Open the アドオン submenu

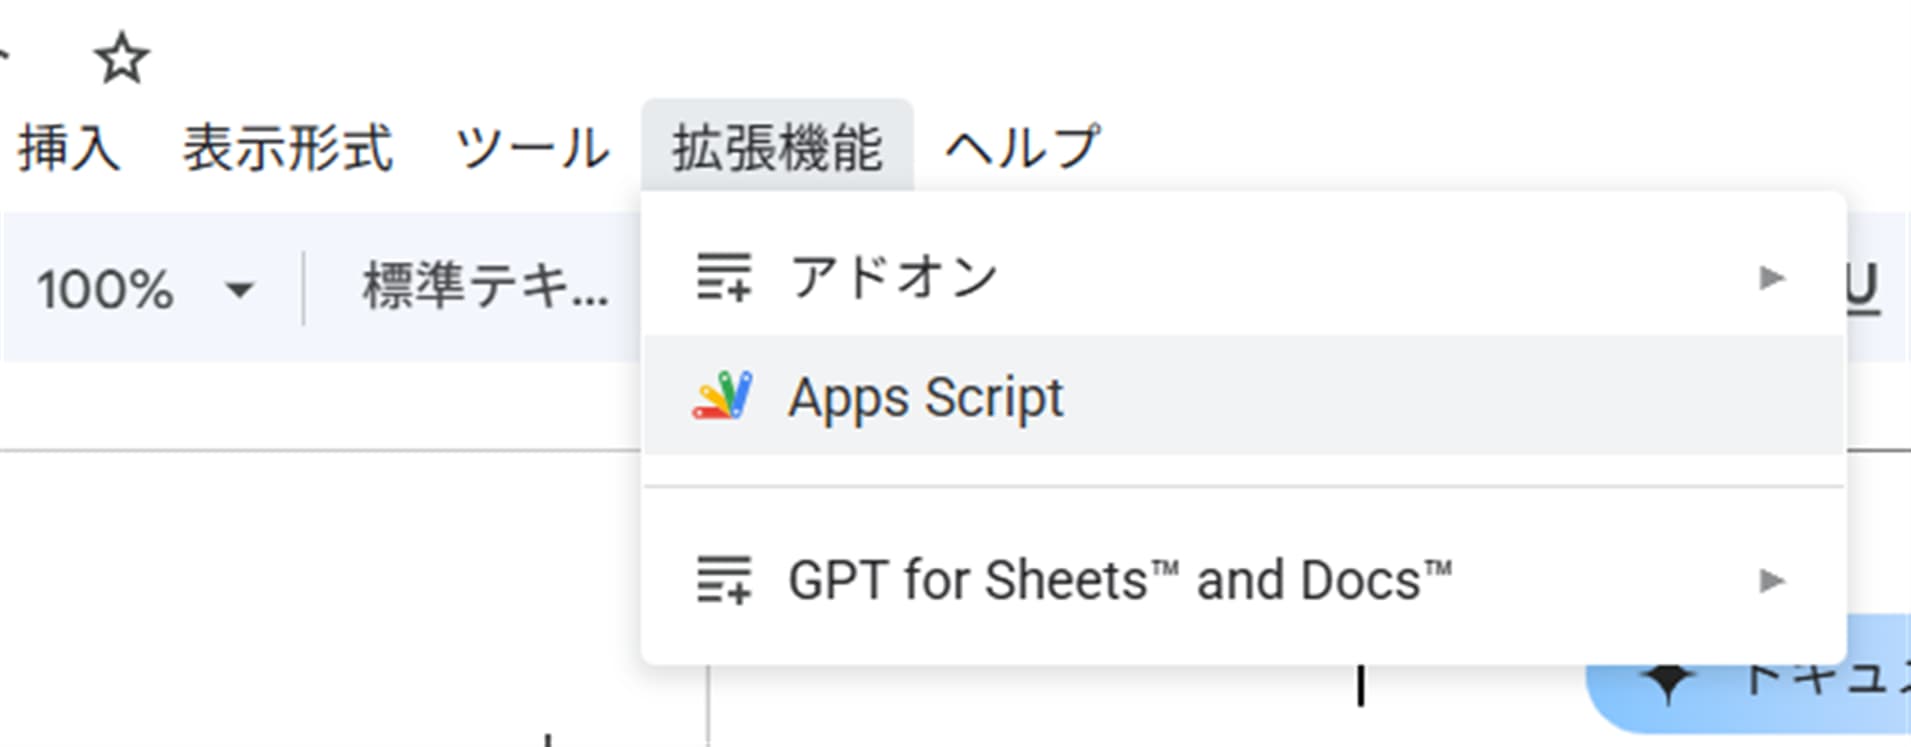(x=1243, y=277)
